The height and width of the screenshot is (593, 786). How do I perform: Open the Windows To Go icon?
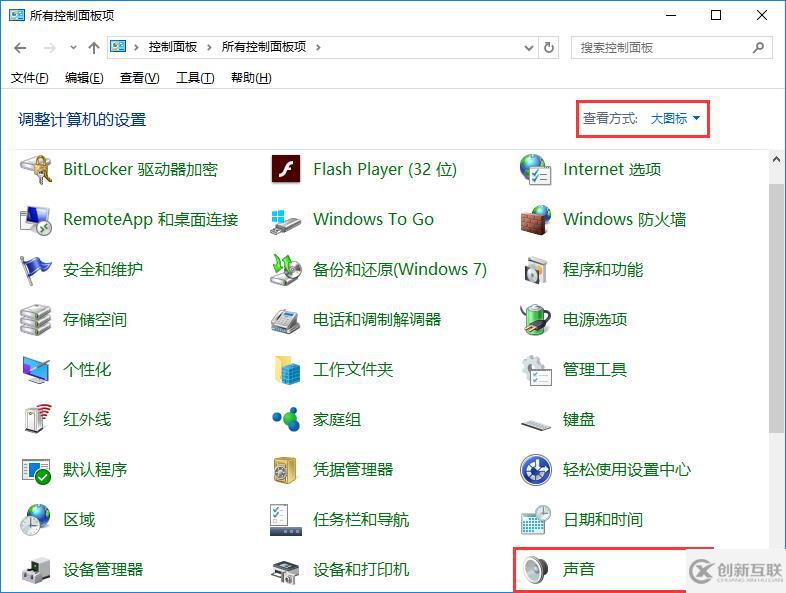(285, 222)
